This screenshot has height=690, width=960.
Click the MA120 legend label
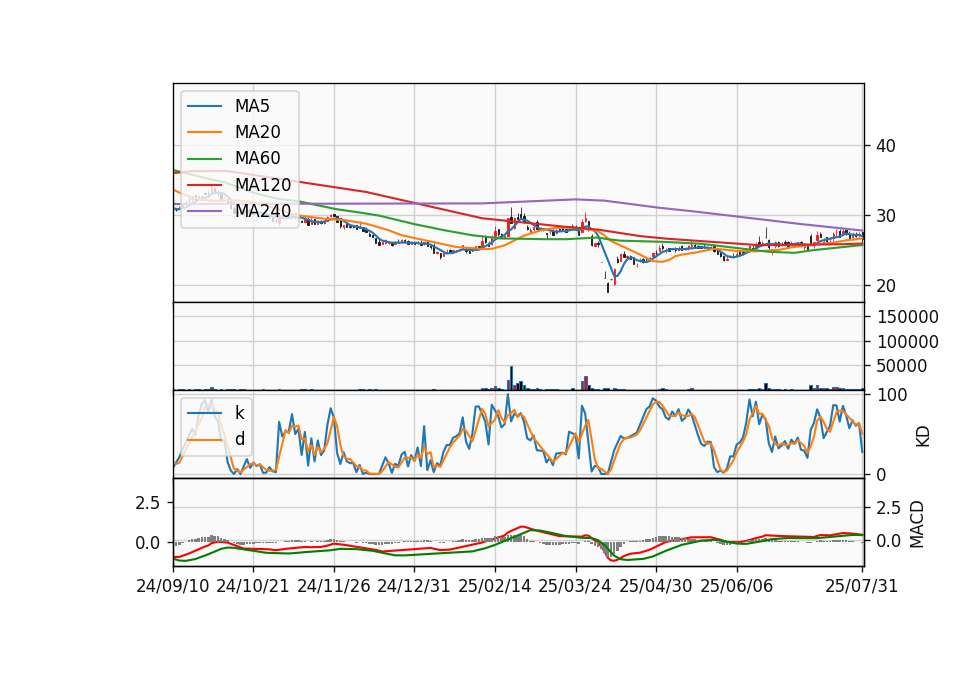263,184
